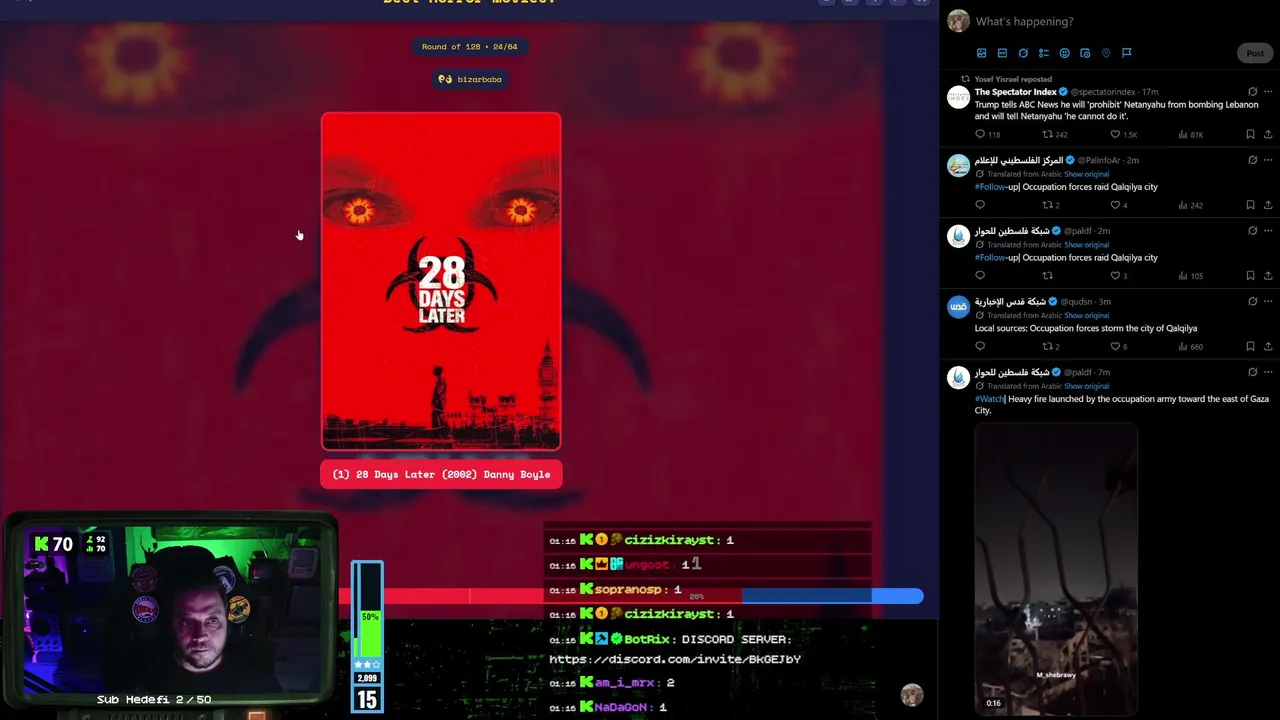Like The Spectator Index tweet

pyautogui.click(x=1115, y=134)
